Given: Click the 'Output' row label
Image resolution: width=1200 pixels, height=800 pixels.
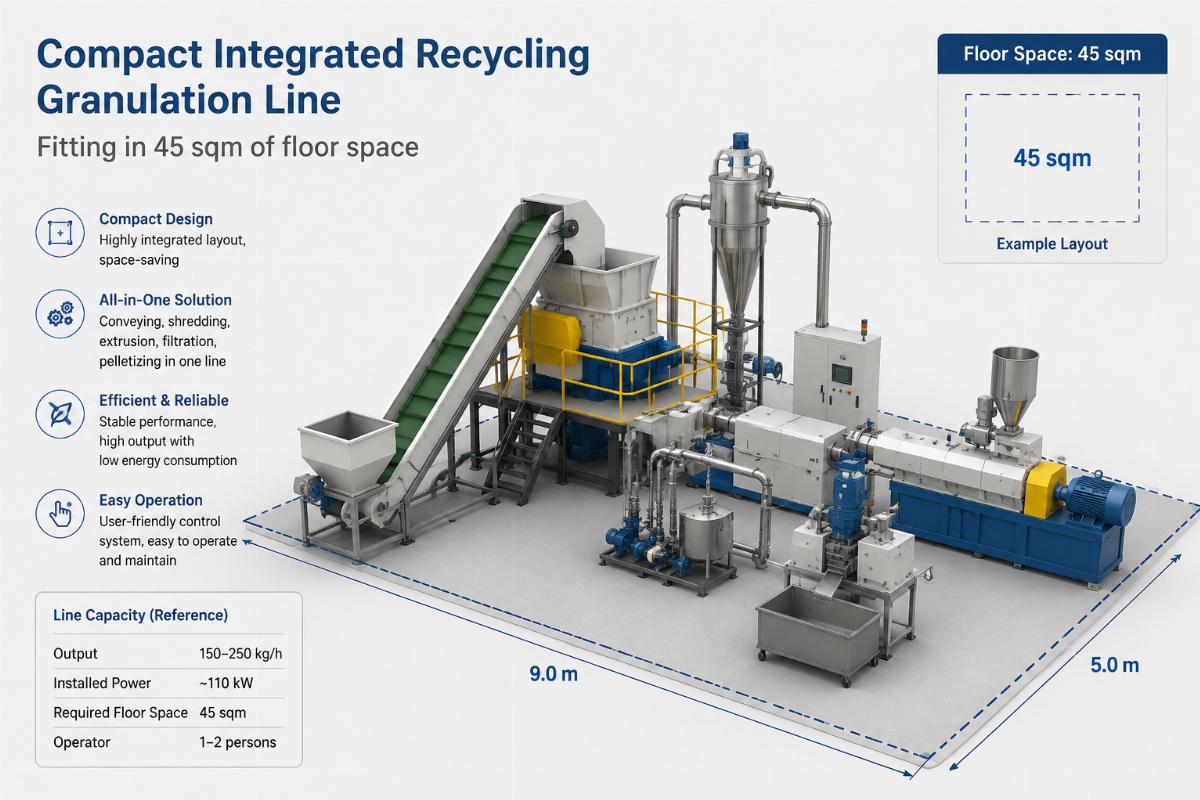Looking at the screenshot, I should [75, 654].
